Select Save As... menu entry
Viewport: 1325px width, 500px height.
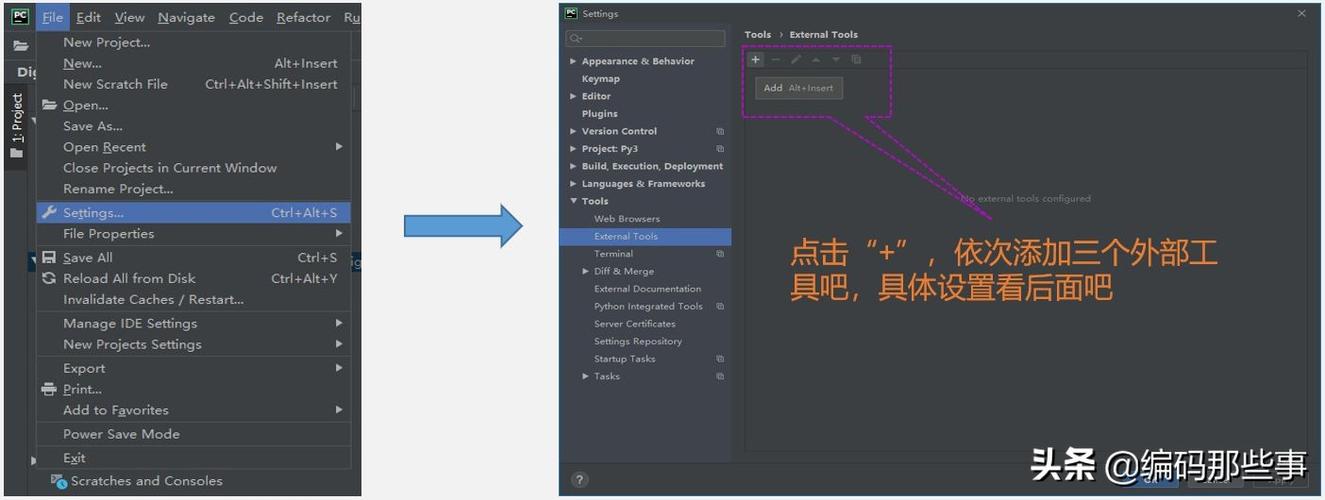coord(194,126)
